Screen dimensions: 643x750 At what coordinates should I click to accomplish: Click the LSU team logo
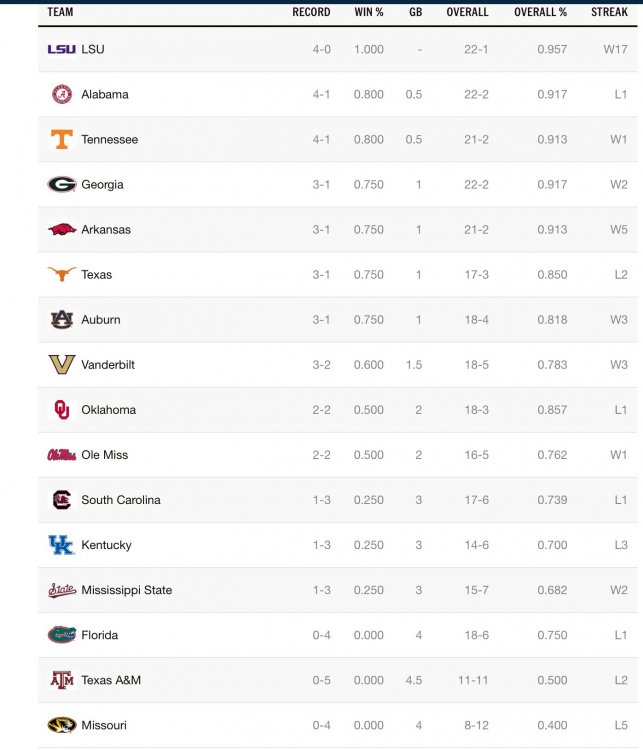[x=61, y=49]
